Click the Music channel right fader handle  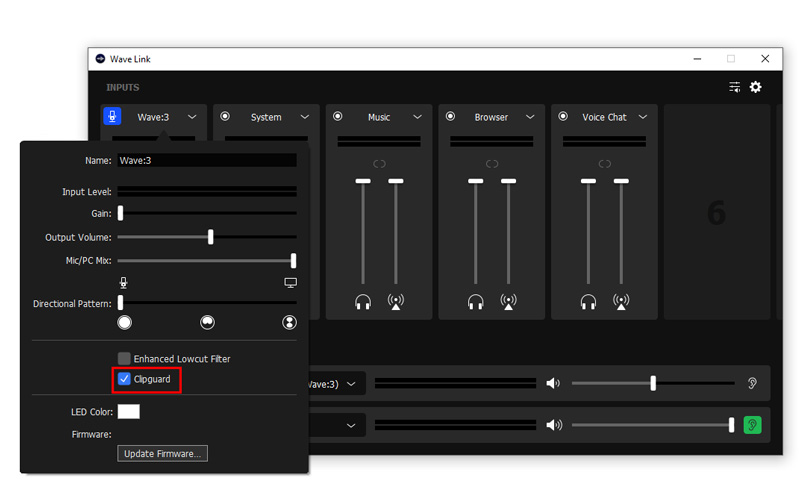[395, 181]
